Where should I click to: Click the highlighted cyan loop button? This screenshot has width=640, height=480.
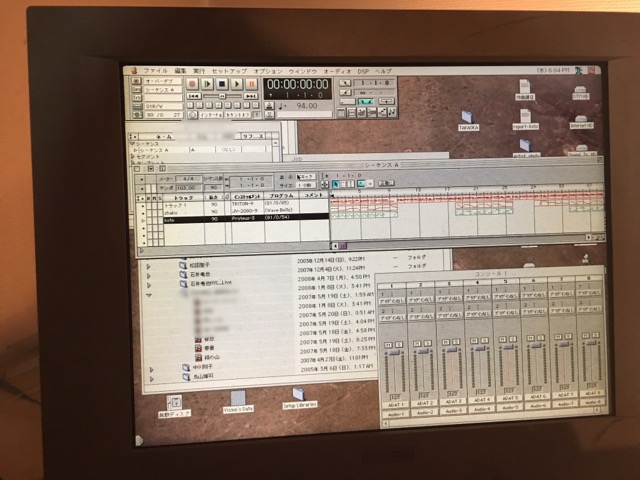coord(365,101)
